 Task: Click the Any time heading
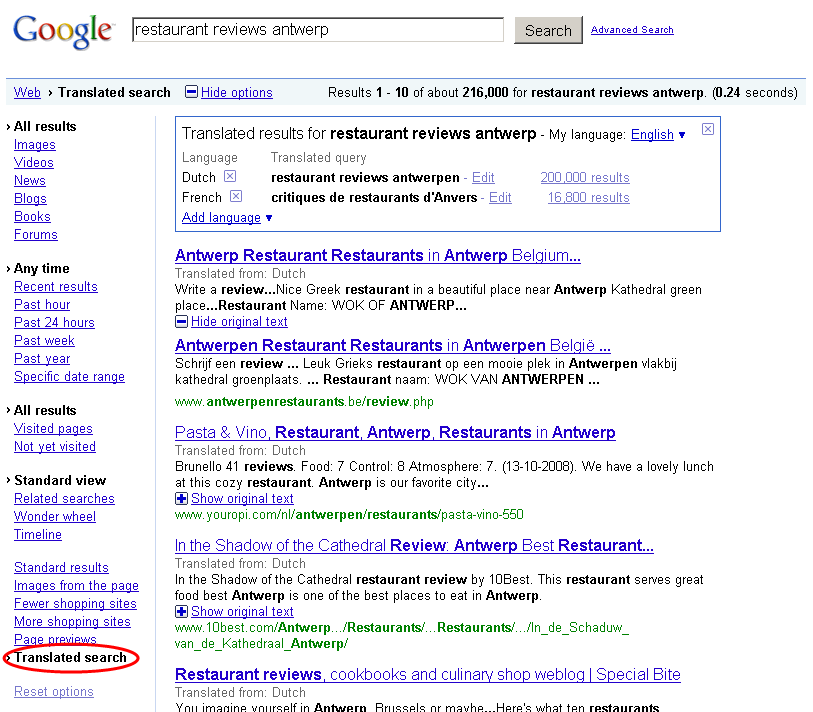[x=41, y=269]
